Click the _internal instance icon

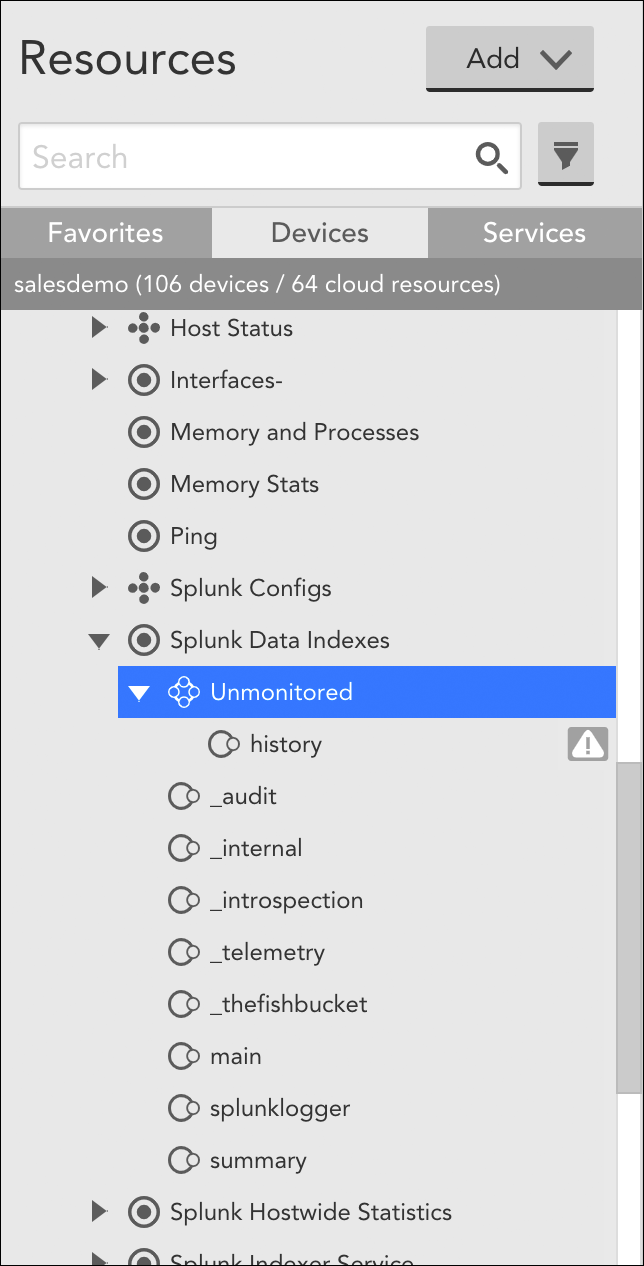point(184,848)
